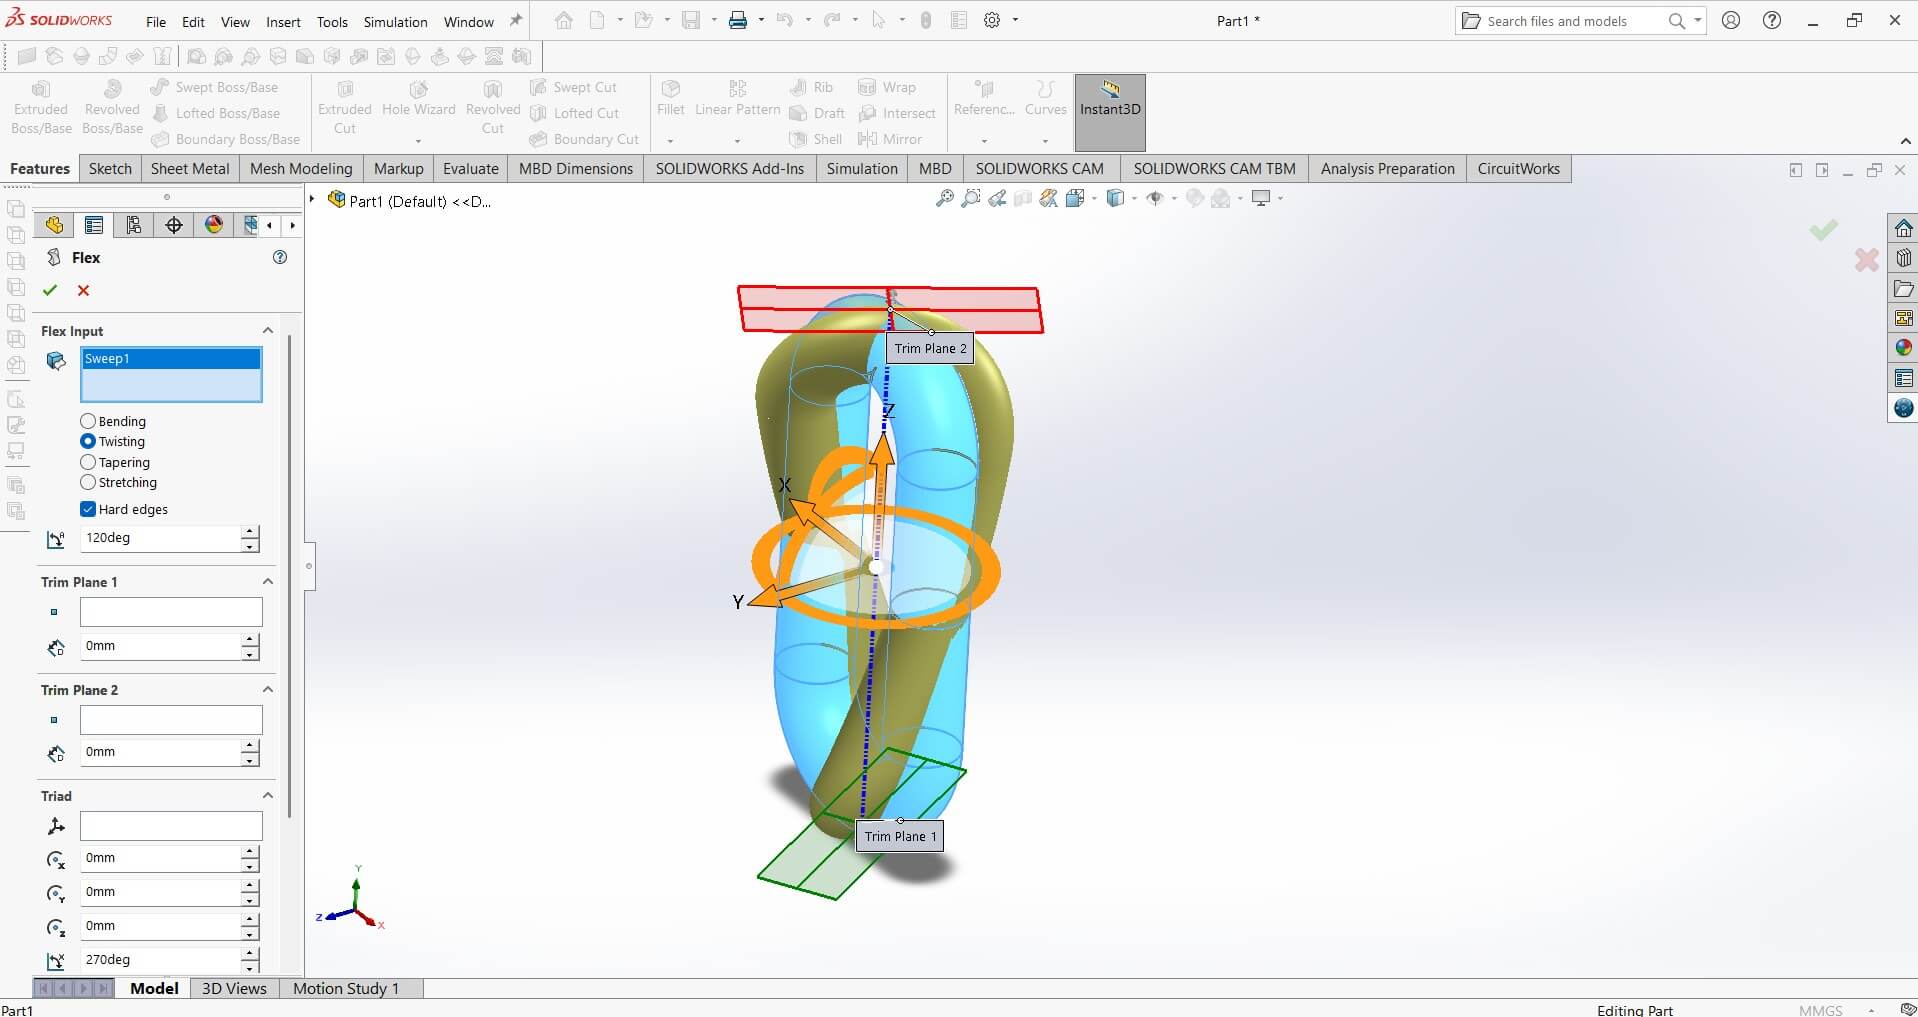The height and width of the screenshot is (1017, 1918).
Task: Collapse the CommandManager ribbon chevron
Action: [1905, 141]
